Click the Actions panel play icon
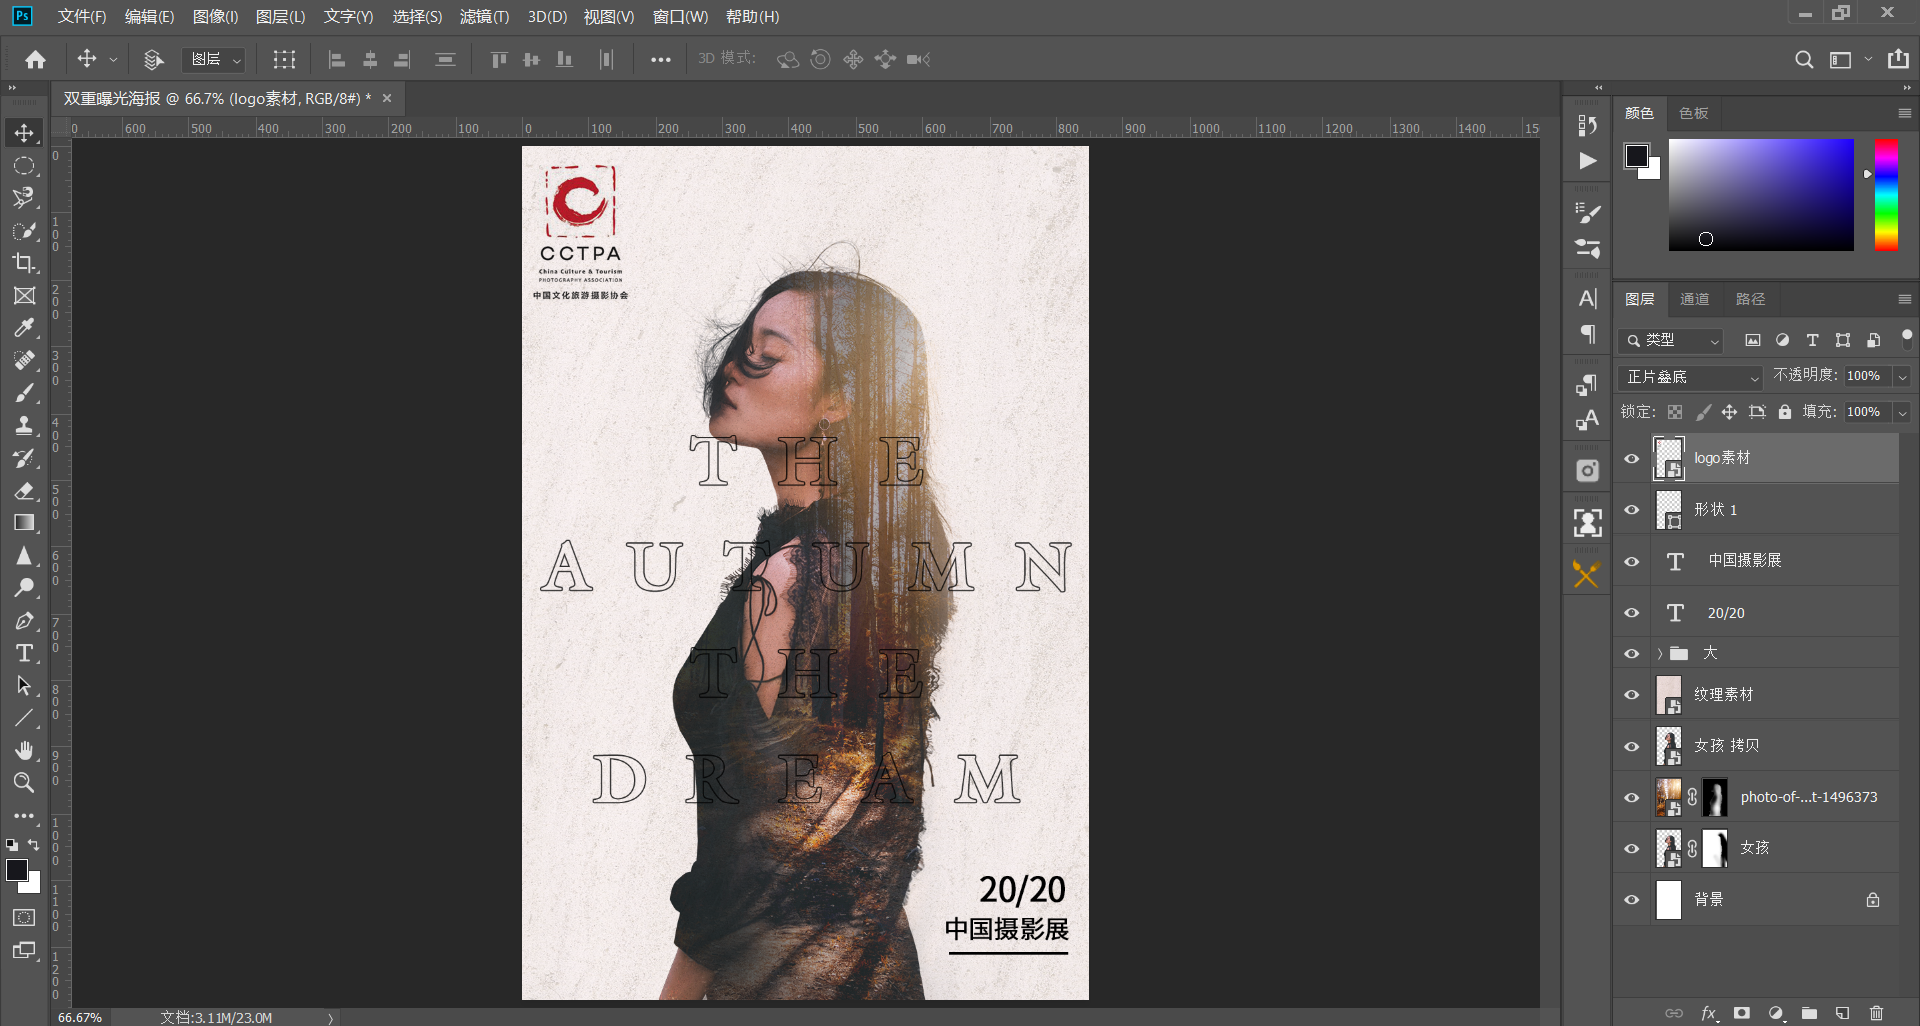 [1587, 161]
